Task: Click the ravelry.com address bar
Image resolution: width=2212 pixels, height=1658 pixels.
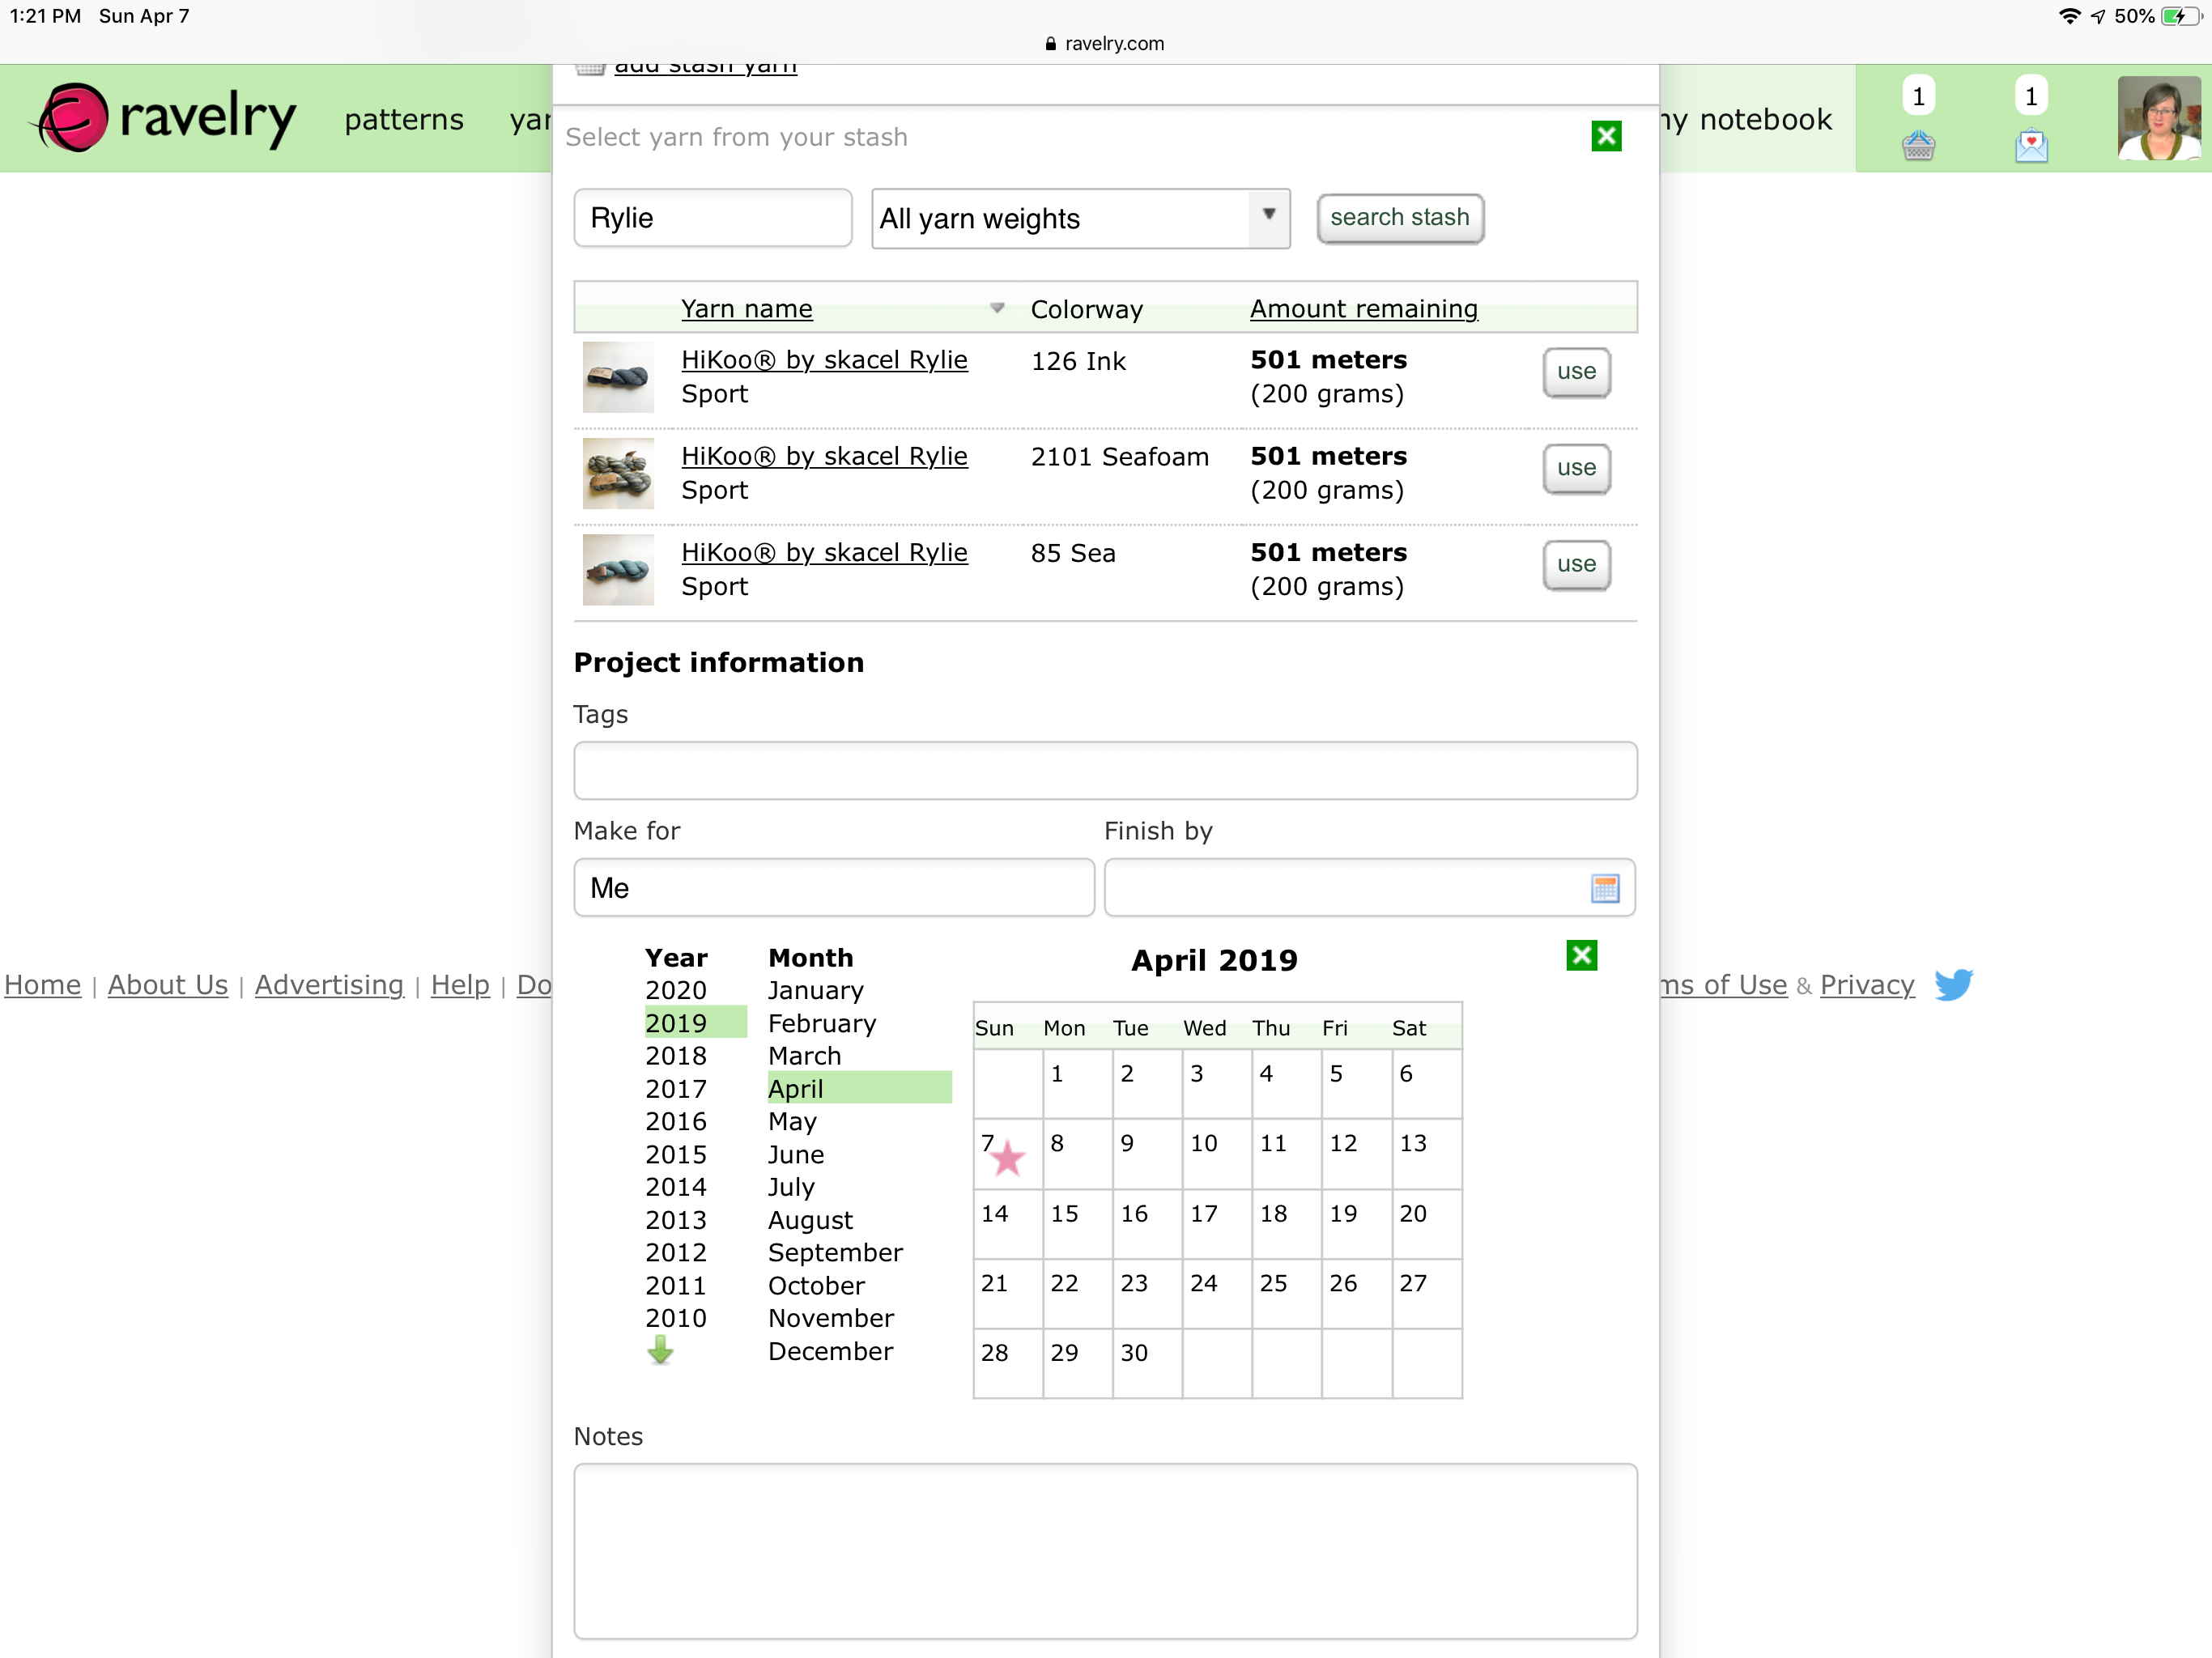Action: (x=1105, y=43)
